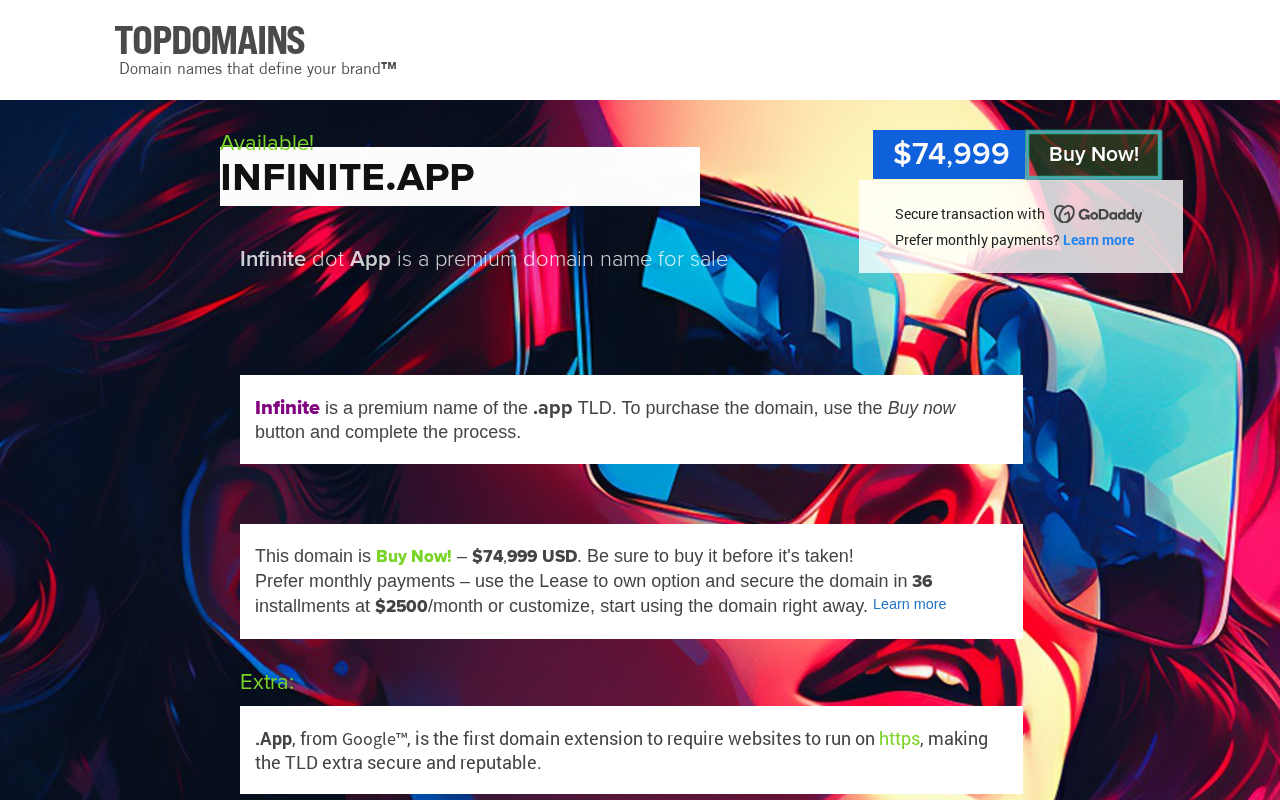Open Learn more link after lease details
Image resolution: width=1280 pixels, height=800 pixels.
(x=909, y=604)
